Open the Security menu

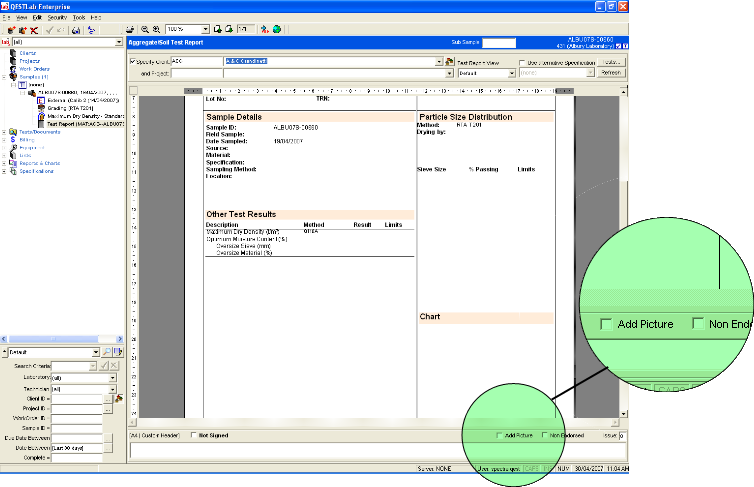coord(58,18)
